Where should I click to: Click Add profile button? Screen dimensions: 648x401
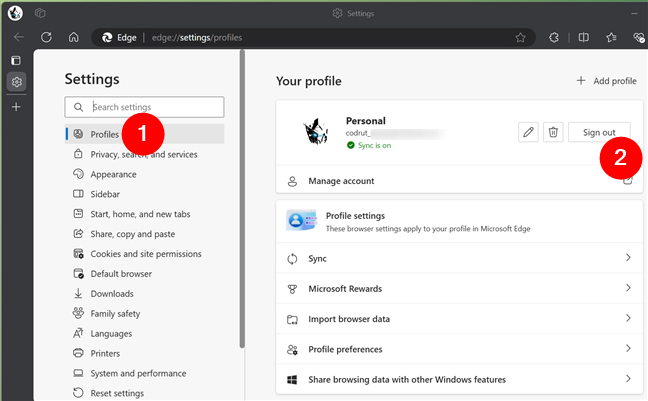[x=607, y=81]
